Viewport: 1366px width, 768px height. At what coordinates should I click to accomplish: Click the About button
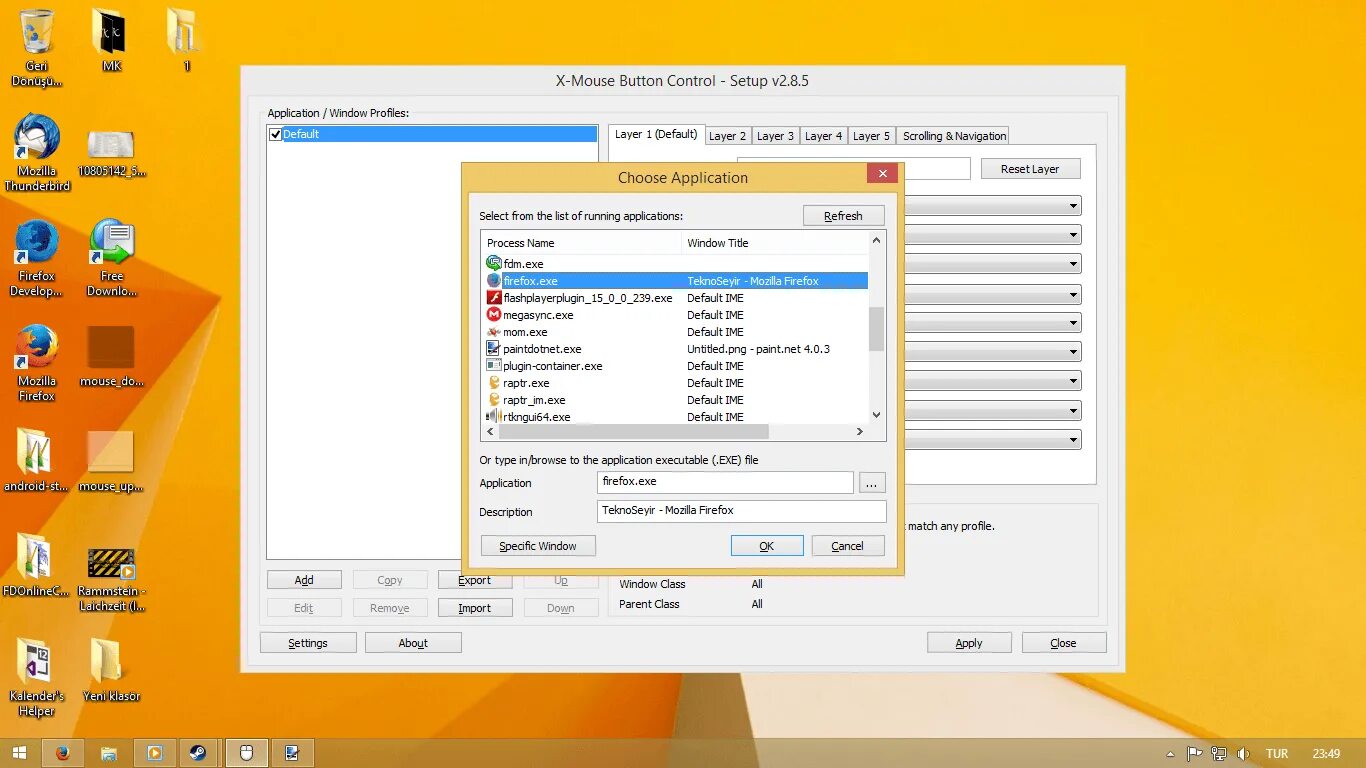point(413,643)
